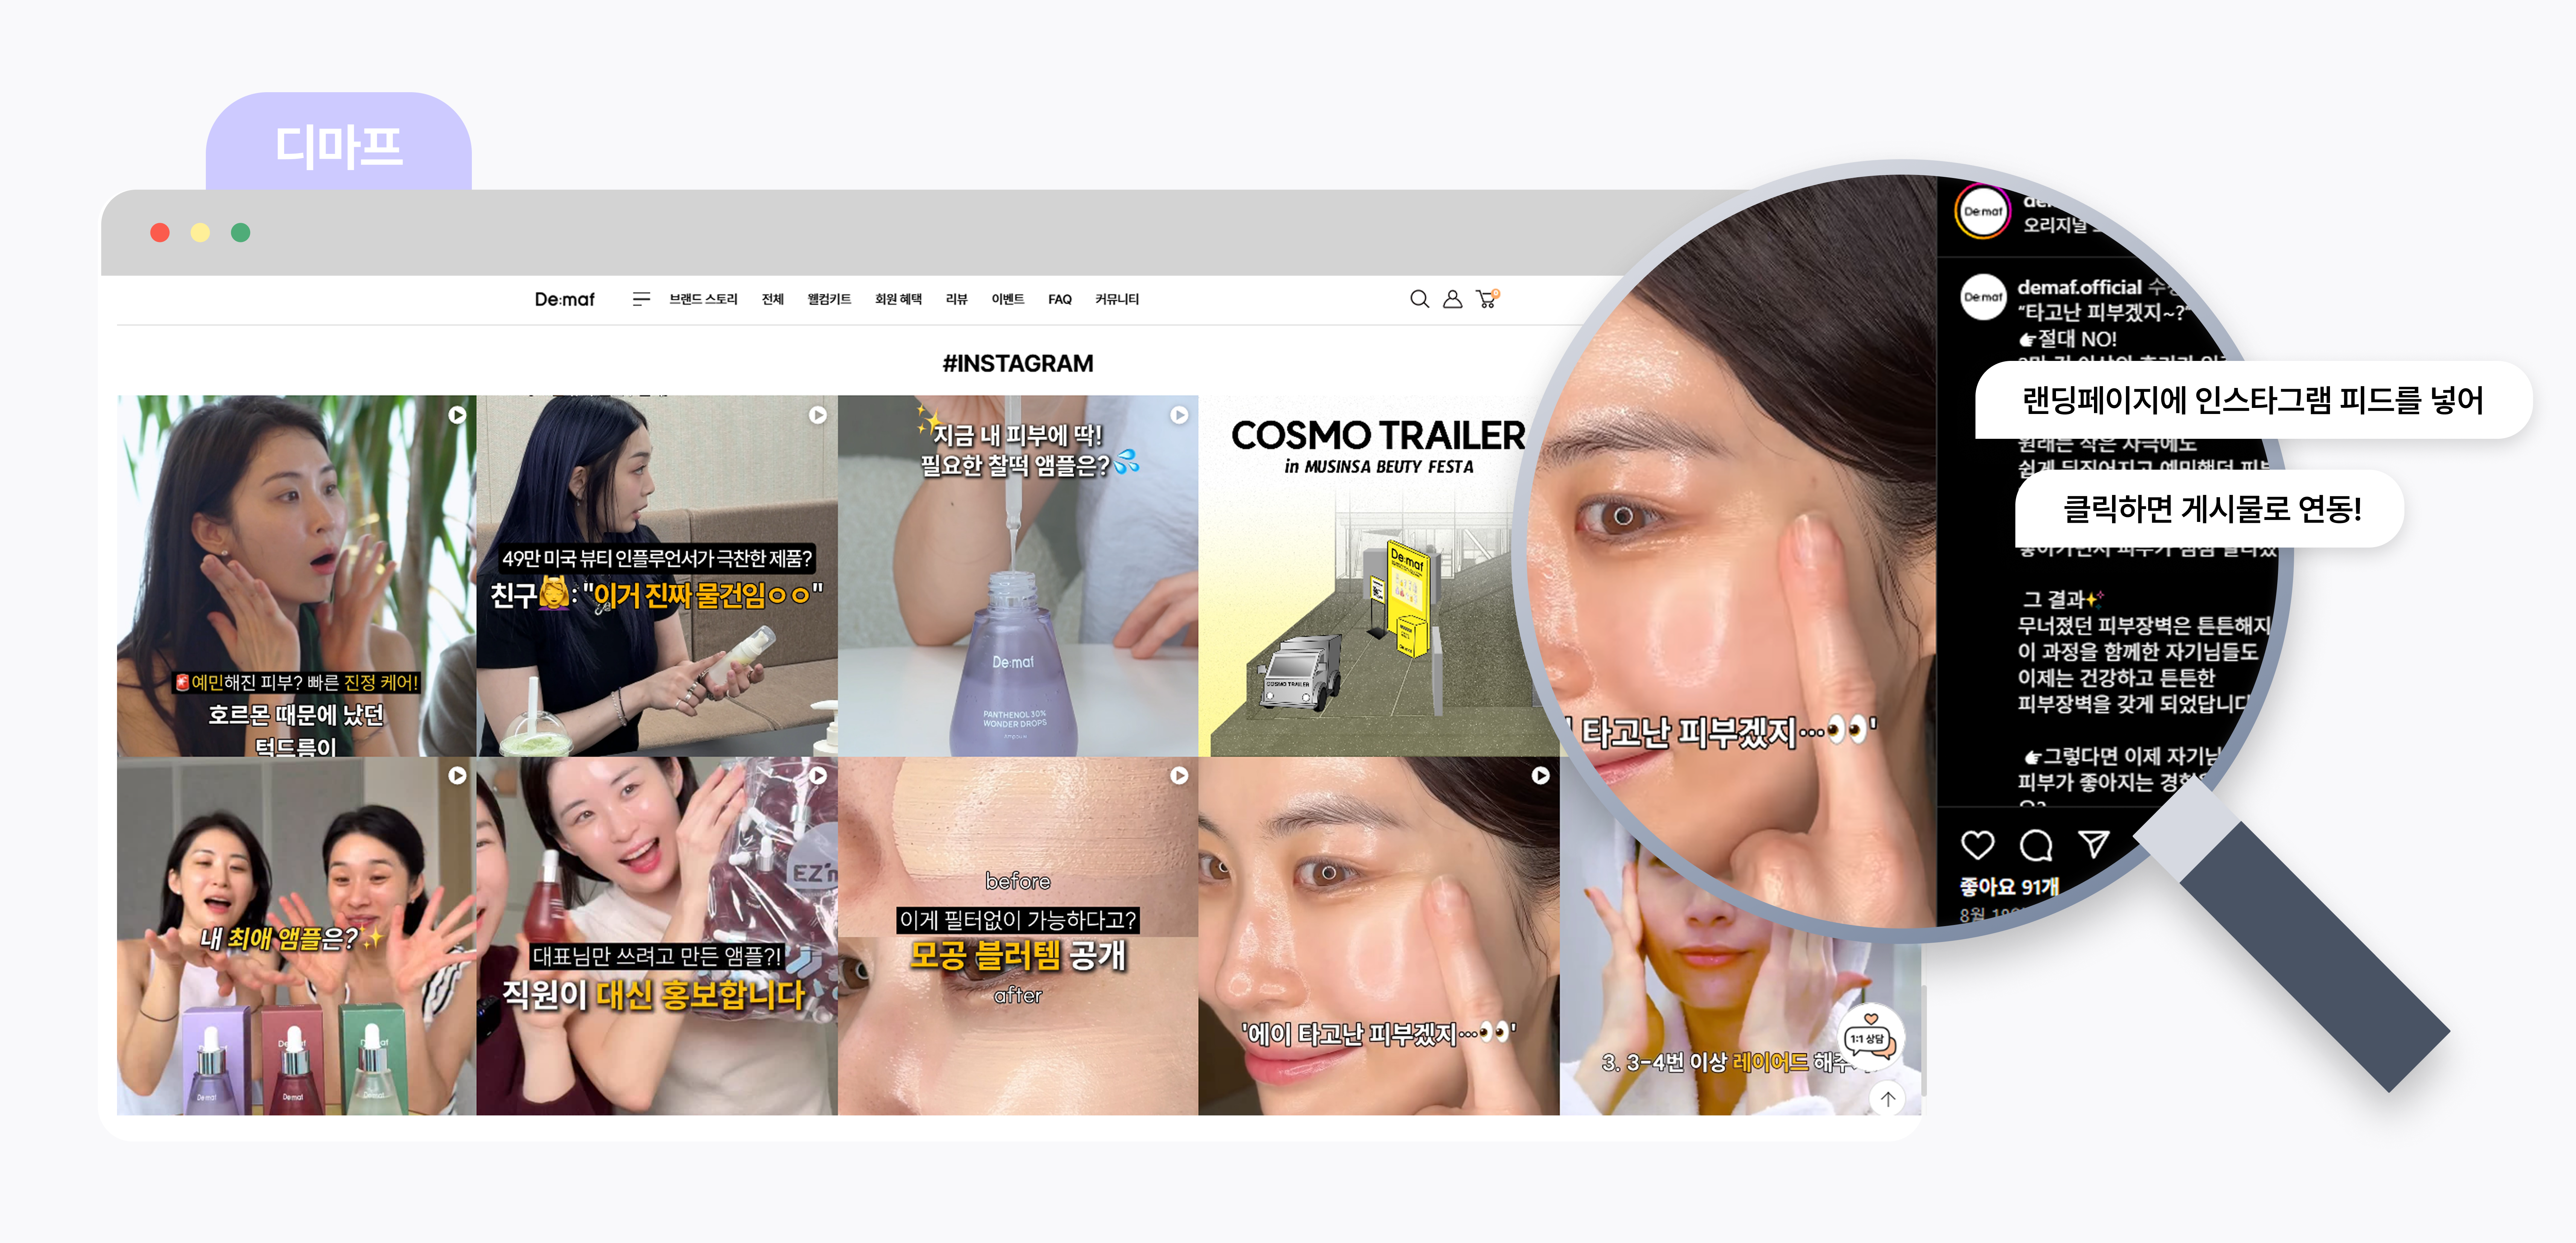Open the 웰컴키트 menu item
Viewport: 2576px width, 1243px height.
pyautogui.click(x=829, y=299)
